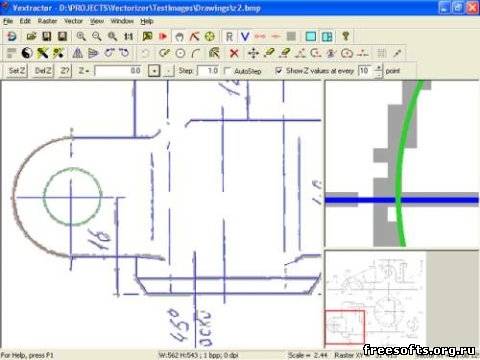Click the open file folder icon
The height and width of the screenshot is (360, 480).
(x=31, y=36)
